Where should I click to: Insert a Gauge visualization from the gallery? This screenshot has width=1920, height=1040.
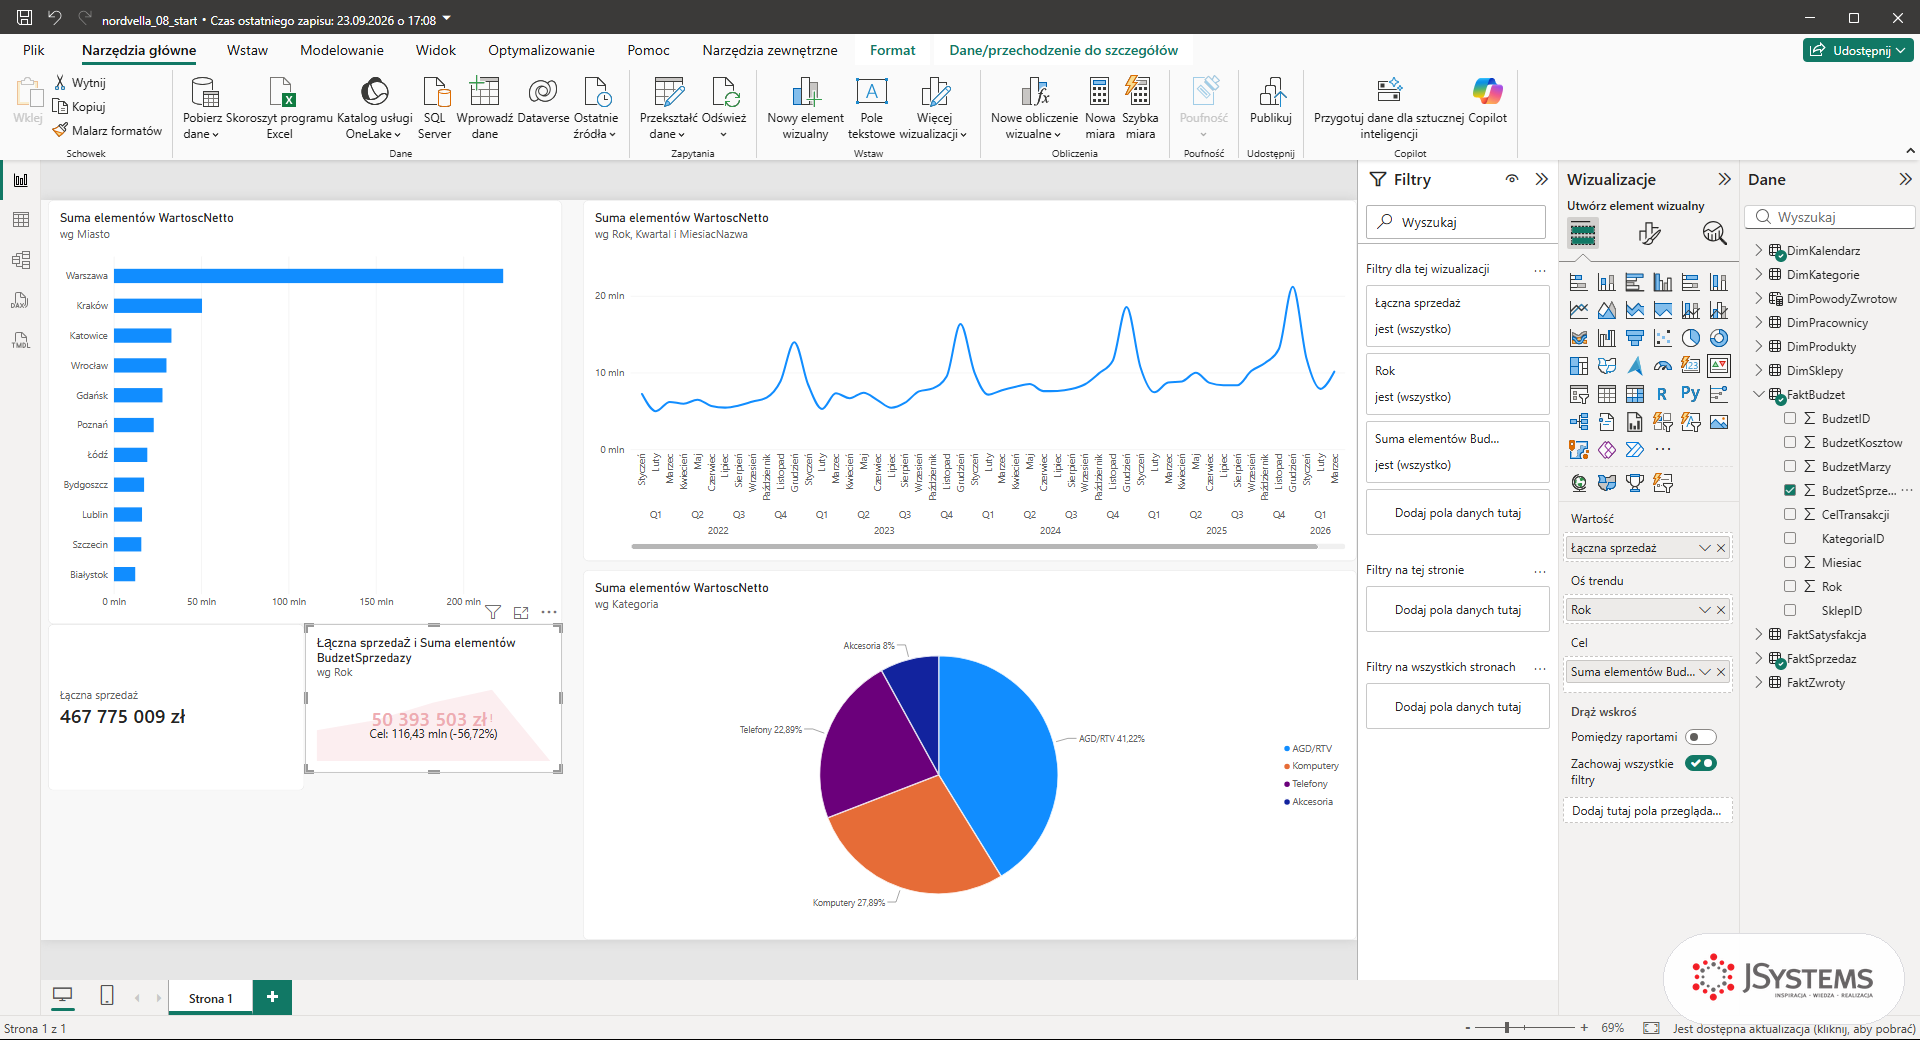tap(1663, 366)
